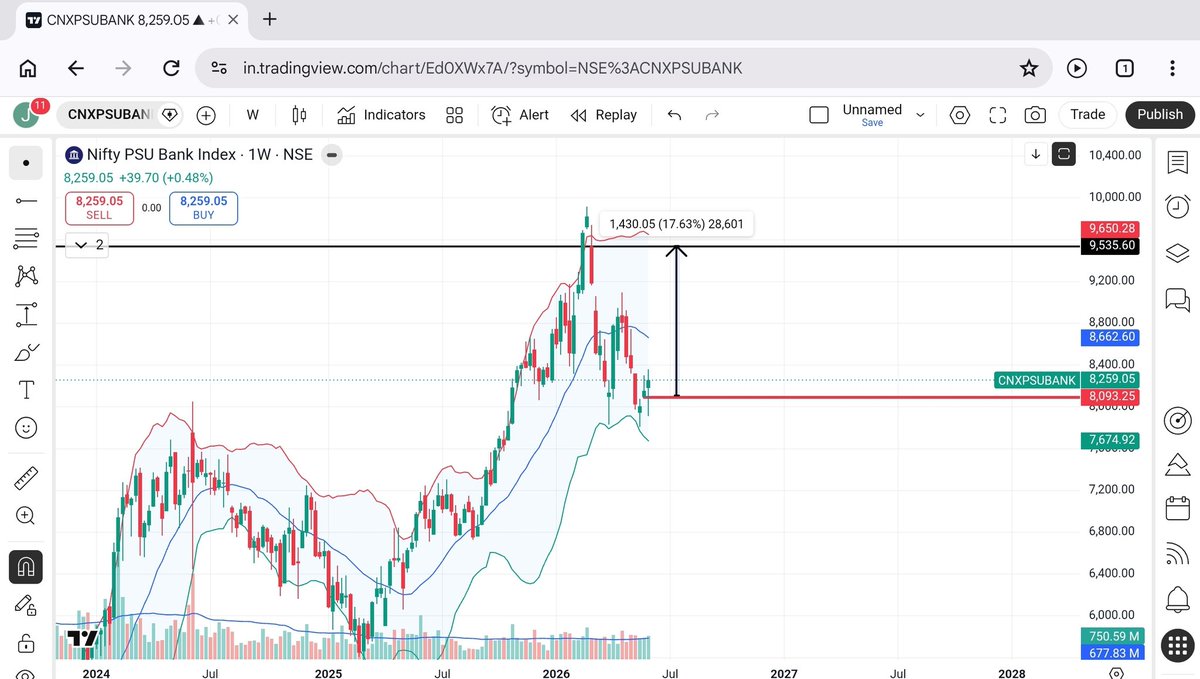1200x679 pixels.
Task: Select the Fib retracement tool
Action: pyautogui.click(x=26, y=239)
